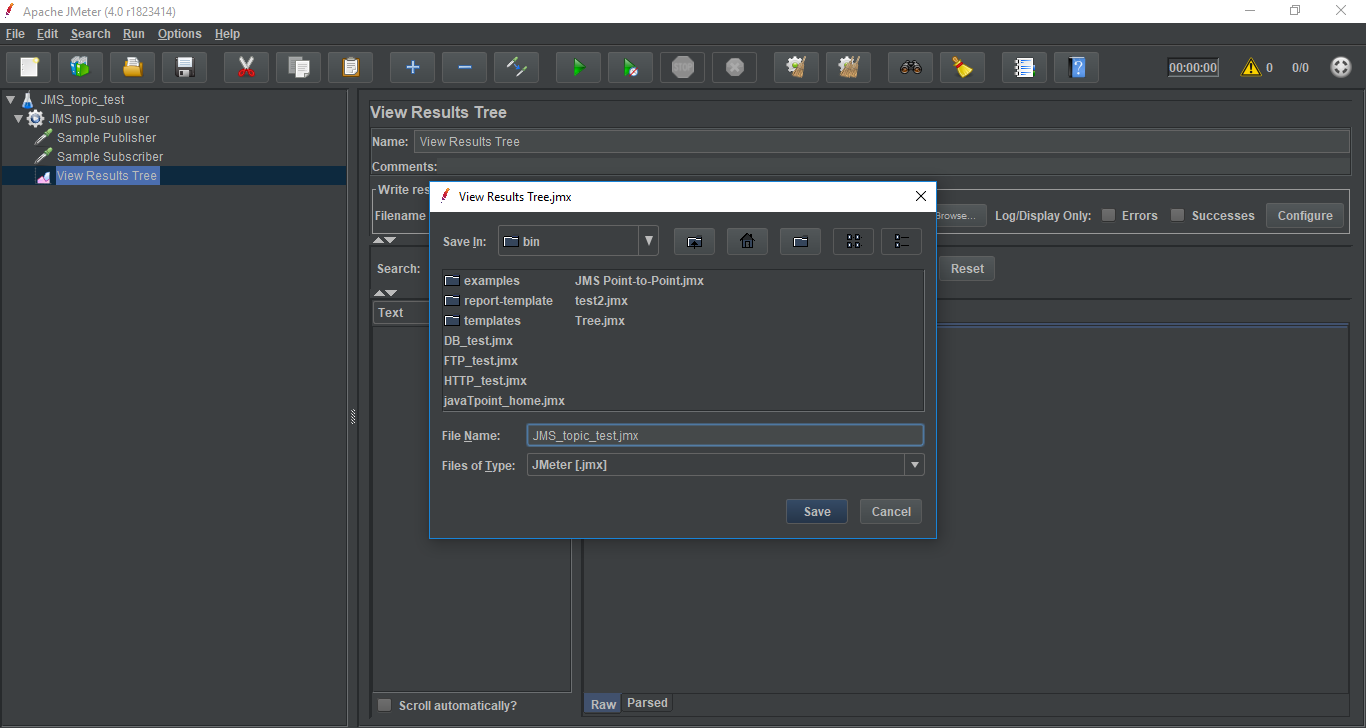Click the Start test green play icon
This screenshot has height=728, width=1366.
tap(578, 68)
